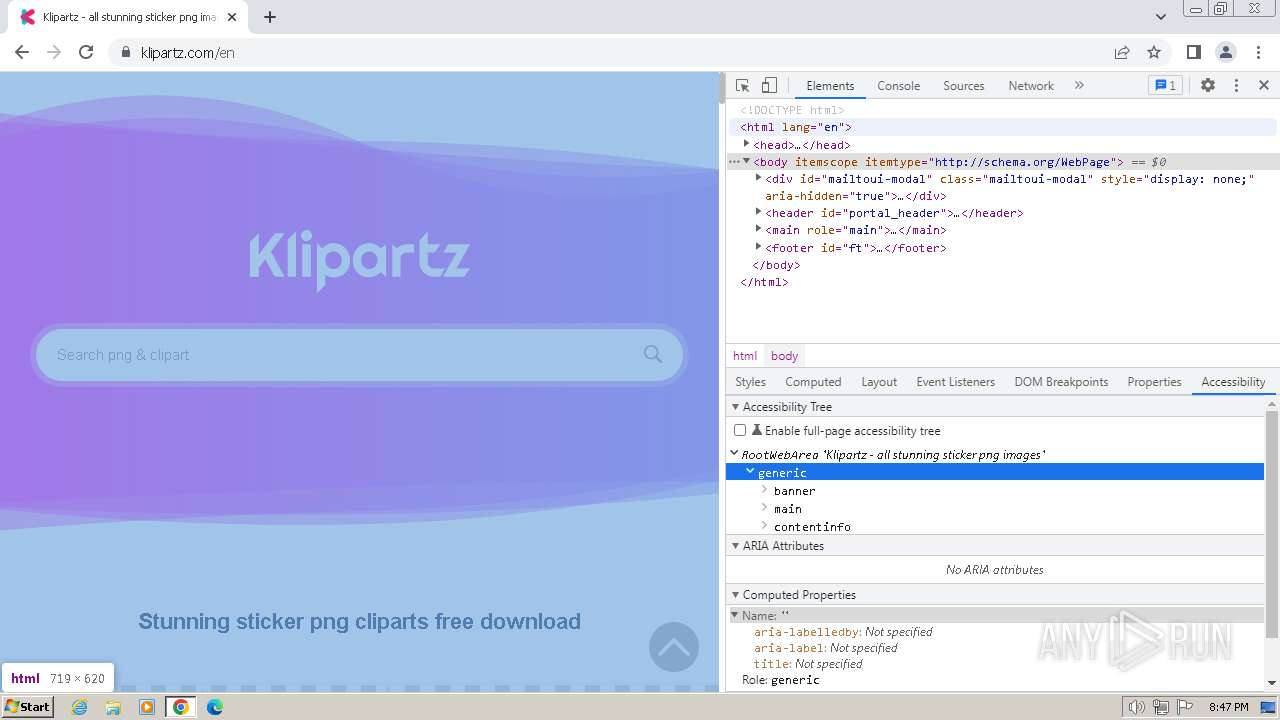Collapse the Accessibility Tree section
Viewport: 1280px width, 720px height.
coord(736,407)
